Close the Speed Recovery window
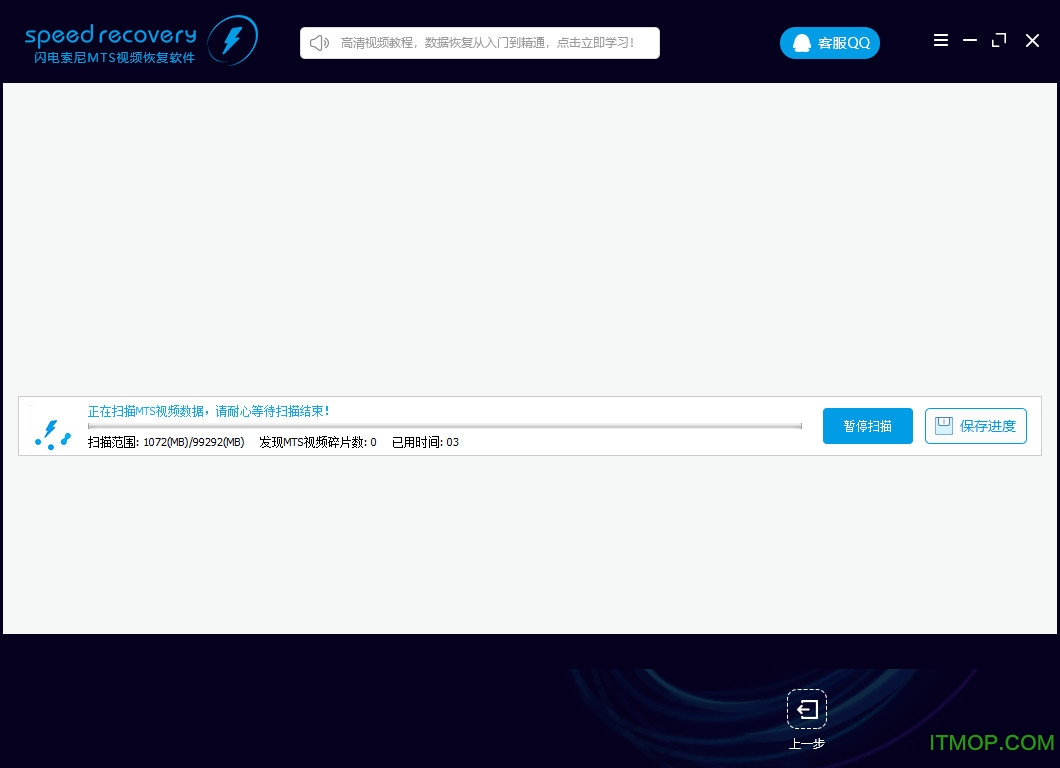Image resolution: width=1060 pixels, height=768 pixels. pos(1033,41)
